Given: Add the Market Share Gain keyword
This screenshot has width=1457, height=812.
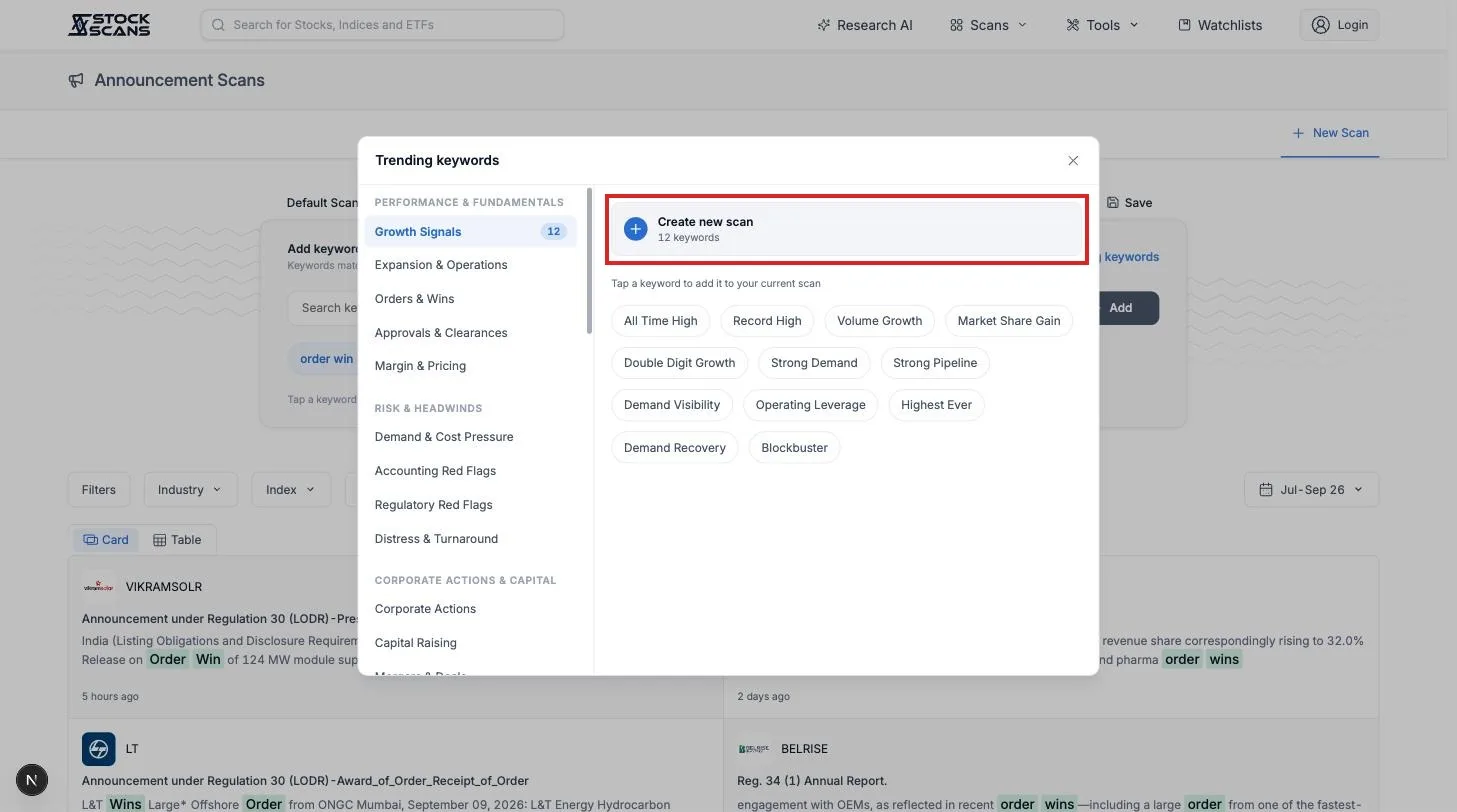Looking at the screenshot, I should point(1008,321).
